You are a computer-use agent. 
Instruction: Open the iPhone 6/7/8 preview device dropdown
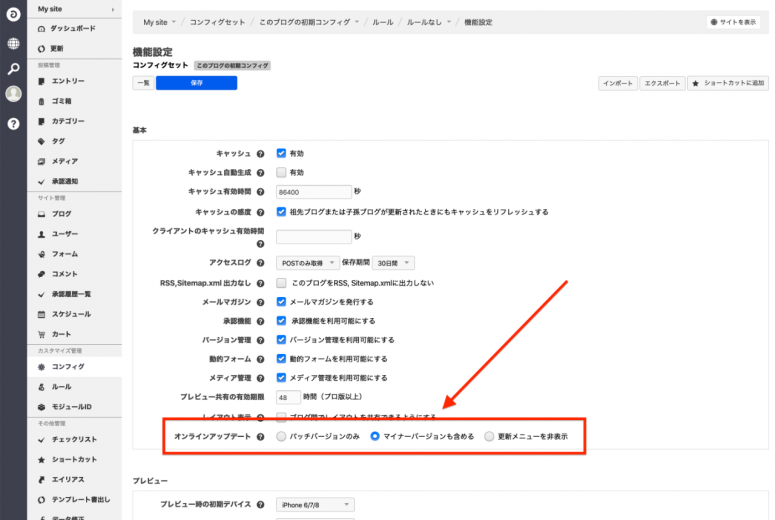pyautogui.click(x=315, y=505)
